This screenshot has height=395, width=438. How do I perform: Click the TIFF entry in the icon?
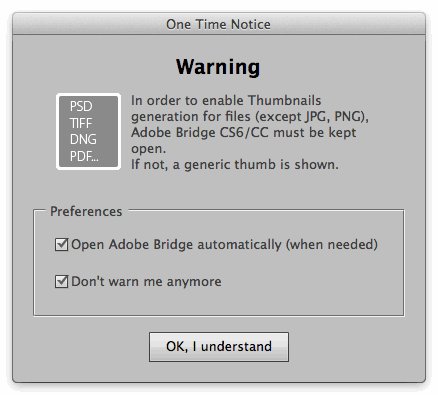[x=81, y=123]
